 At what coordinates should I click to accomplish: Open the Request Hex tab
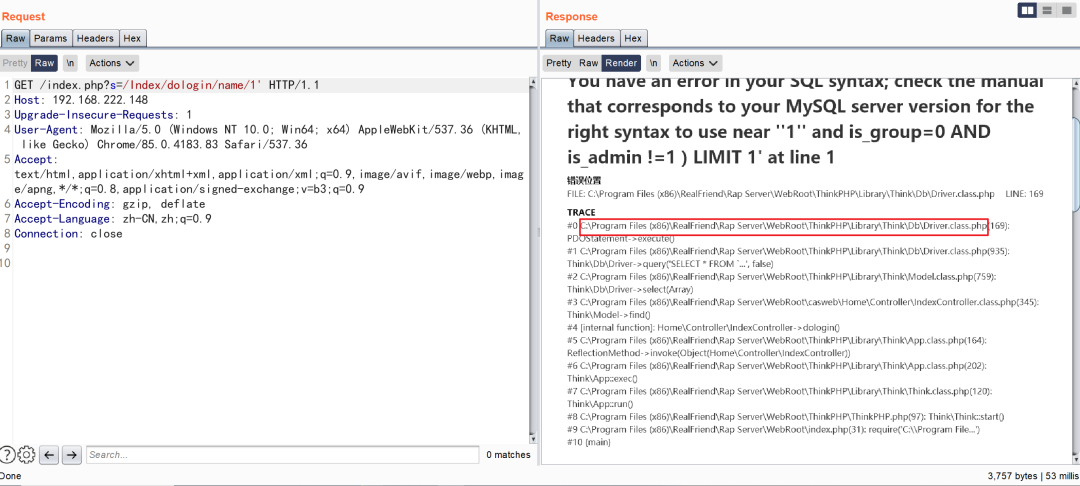(132, 39)
